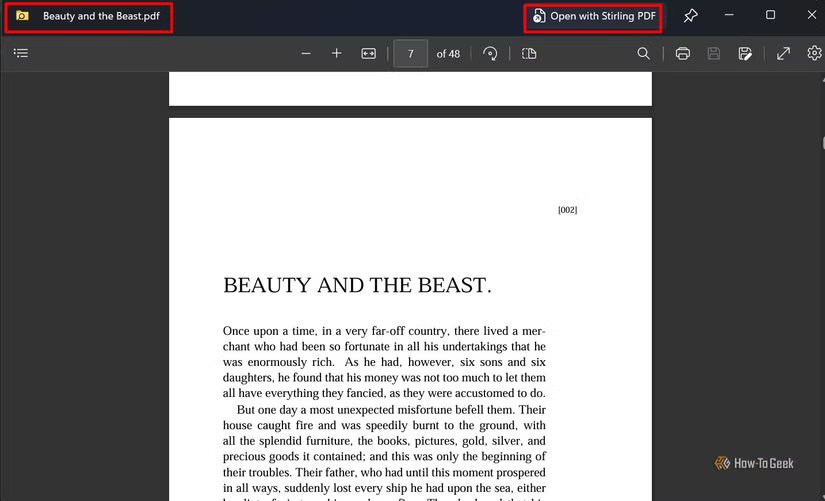Viewport: 825px width, 501px height.
Task: Switch page layout view
Action: coord(529,53)
